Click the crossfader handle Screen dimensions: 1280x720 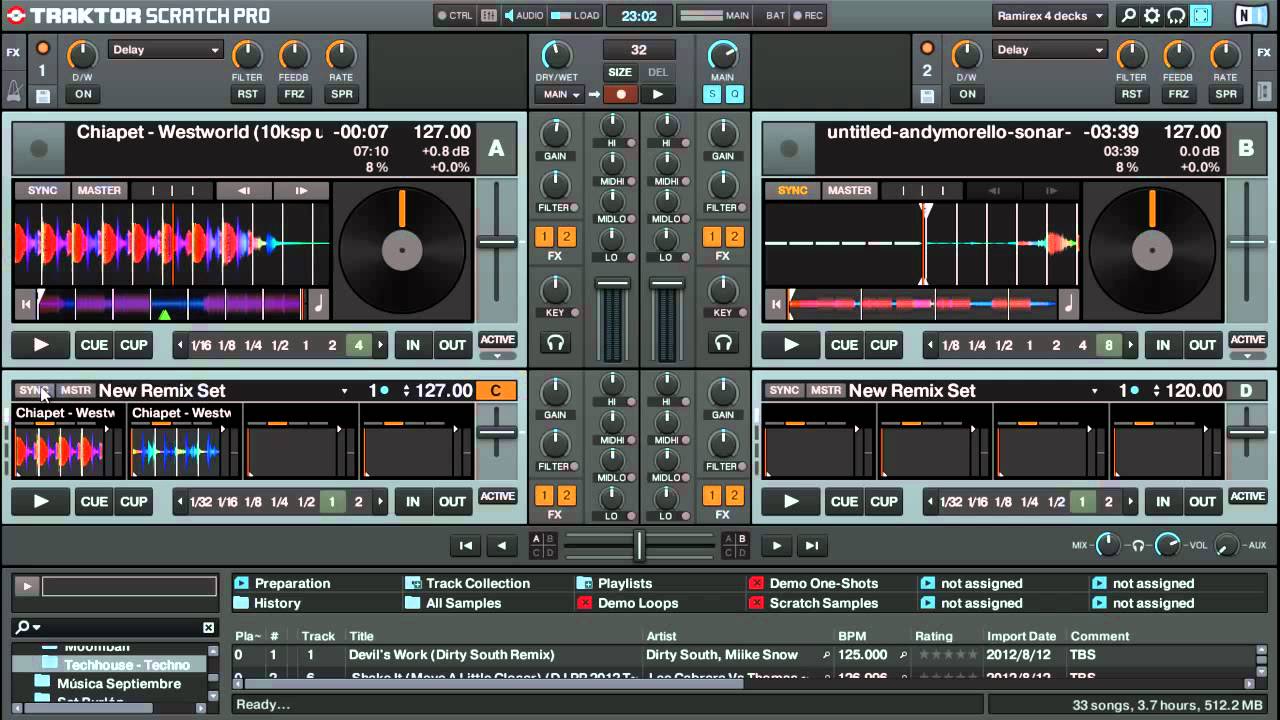[639, 545]
